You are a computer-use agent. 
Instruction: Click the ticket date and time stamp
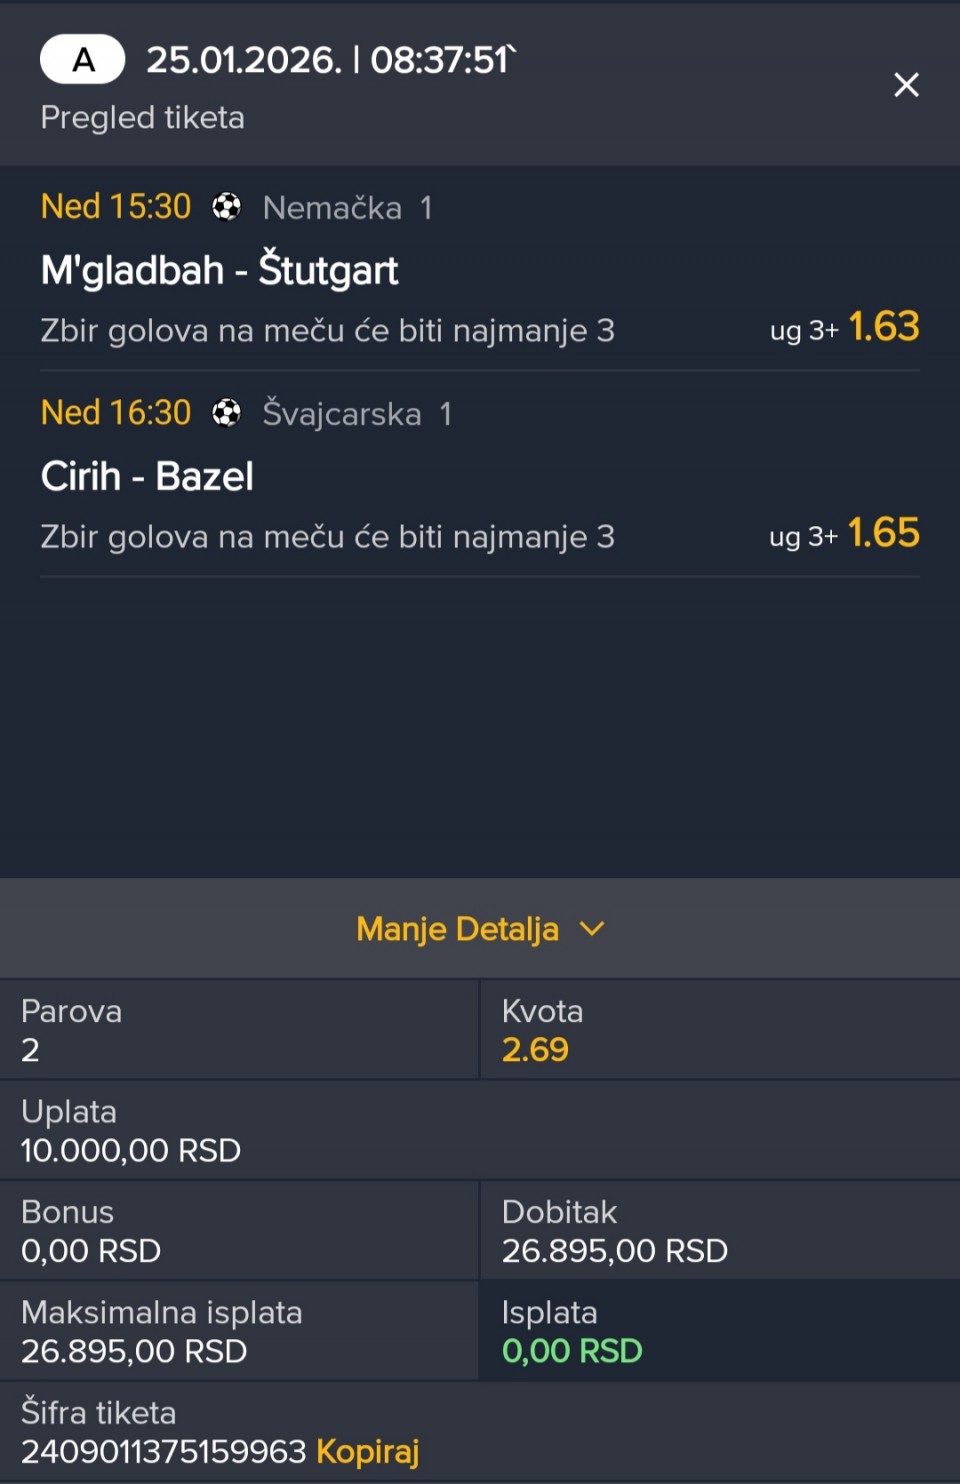click(330, 60)
